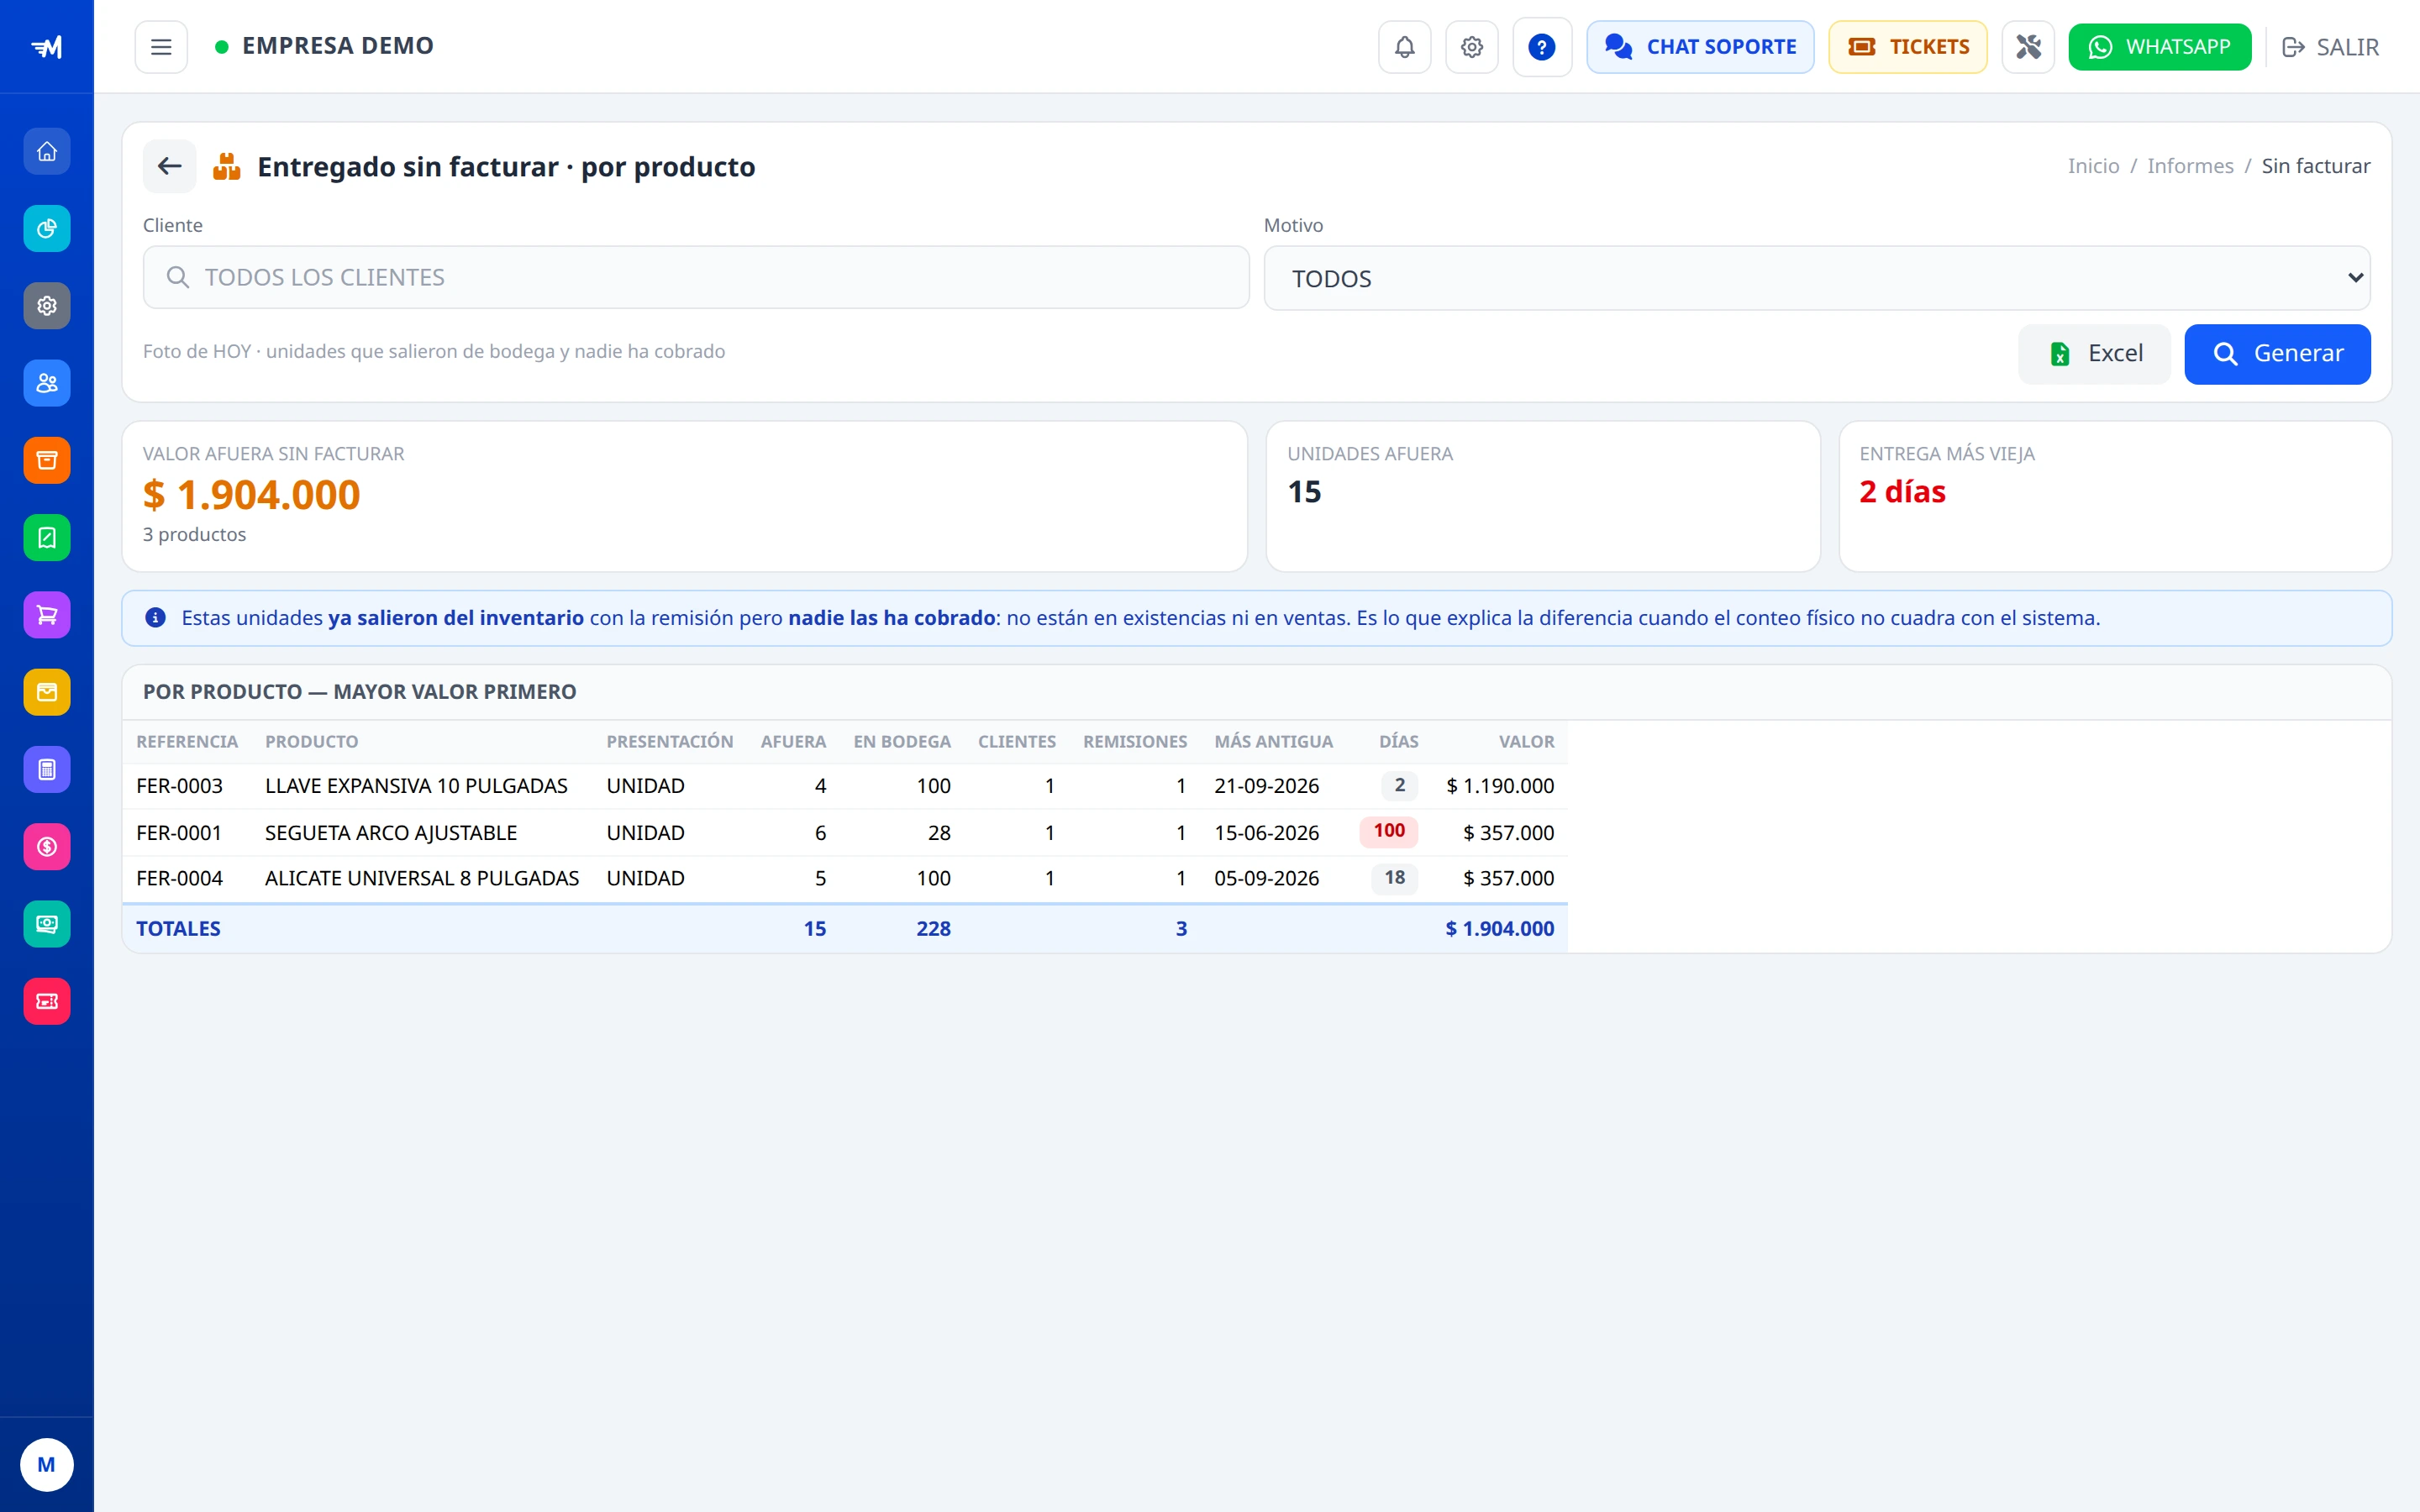Click the $ 1.190.000 value cell
The height and width of the screenshot is (1512, 2420).
coord(1500,786)
